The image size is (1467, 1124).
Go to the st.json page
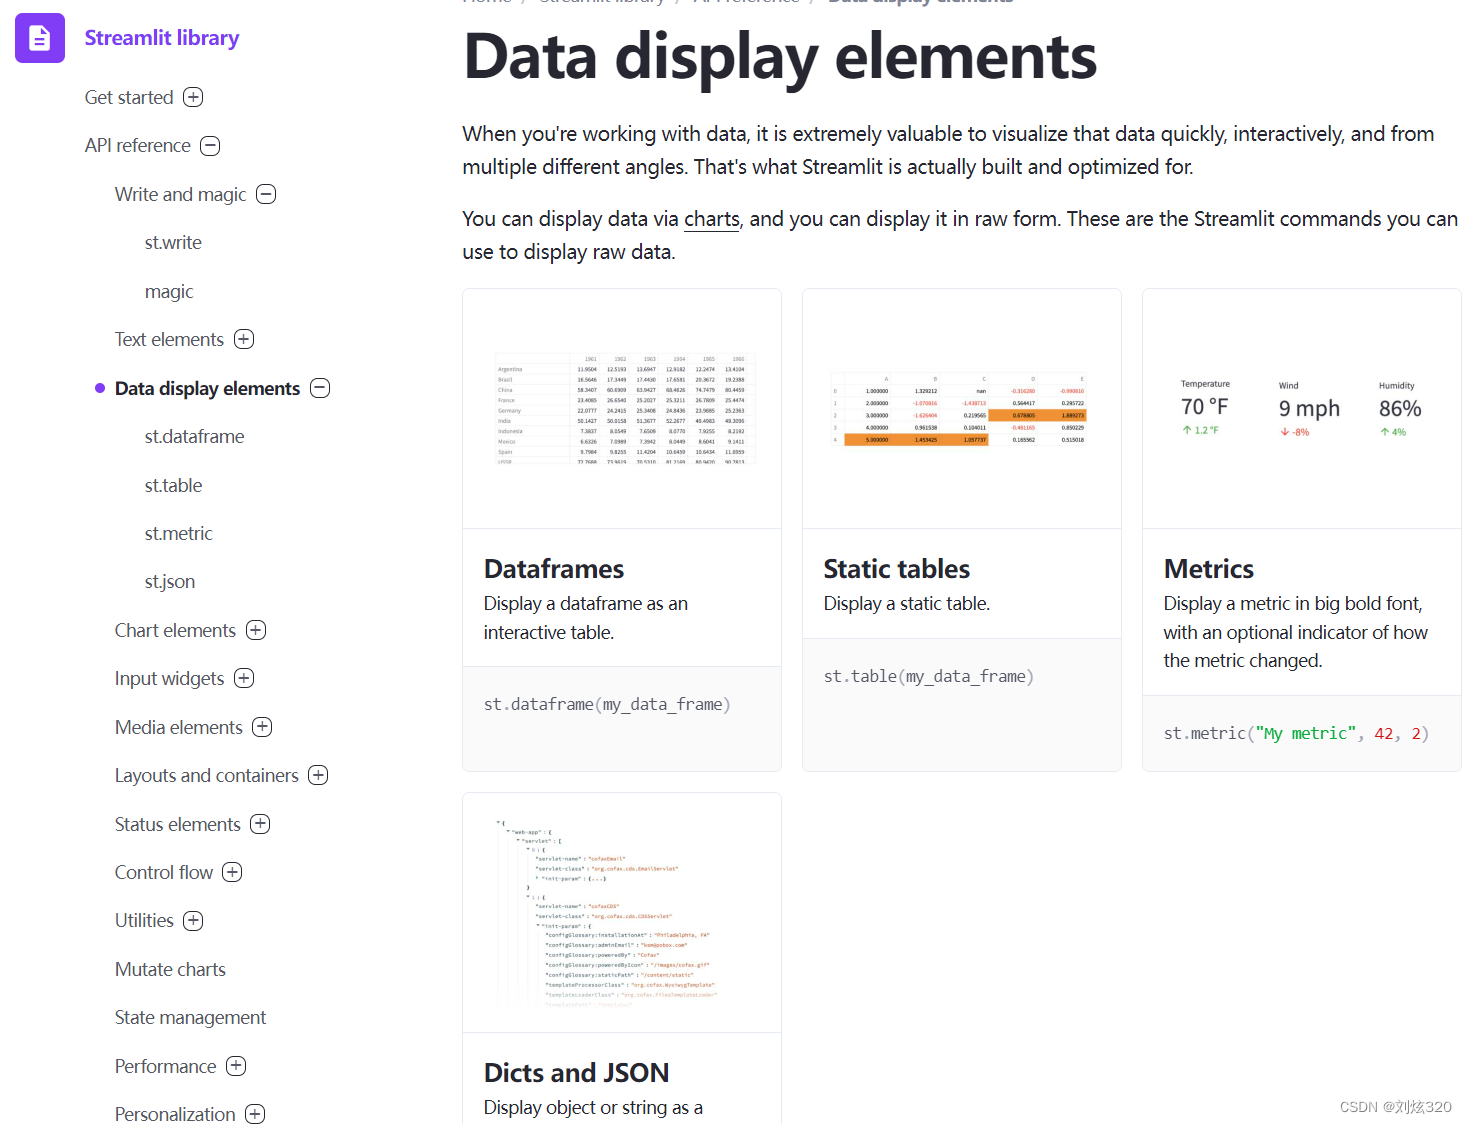tap(170, 582)
